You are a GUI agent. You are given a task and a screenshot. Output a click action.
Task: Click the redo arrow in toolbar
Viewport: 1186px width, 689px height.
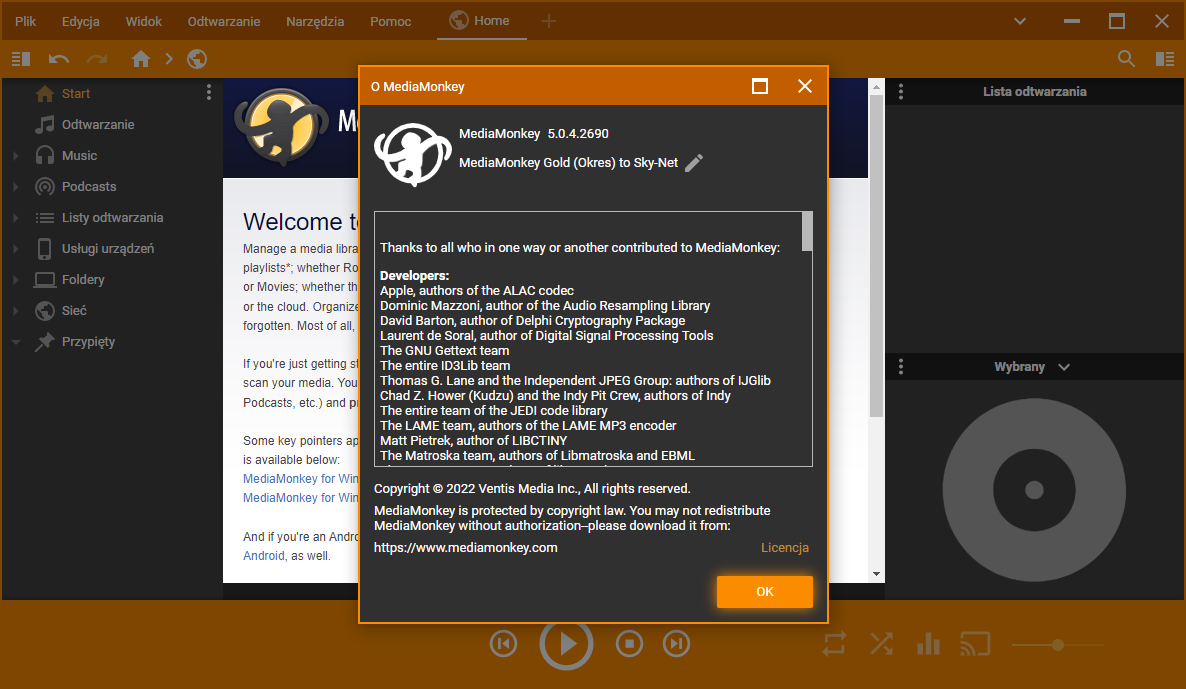pos(97,59)
